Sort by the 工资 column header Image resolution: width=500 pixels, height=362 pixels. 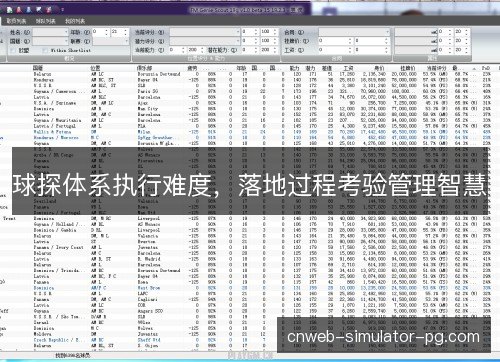(348, 68)
